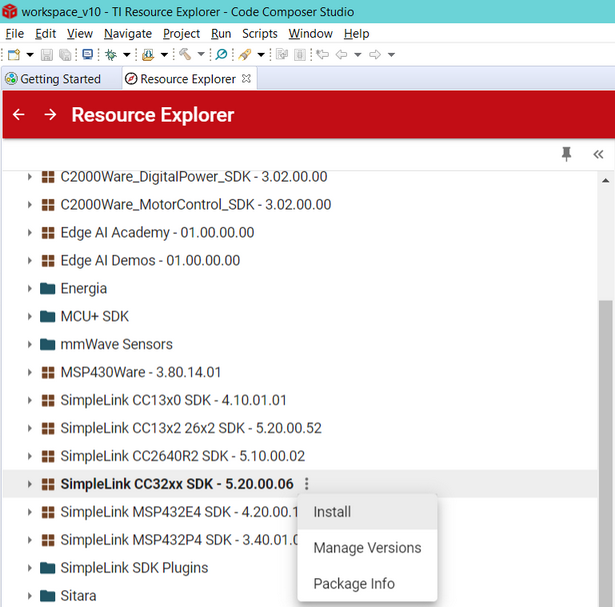615x607 pixels.
Task: Start Debug with the bug icon
Action: click(111, 55)
